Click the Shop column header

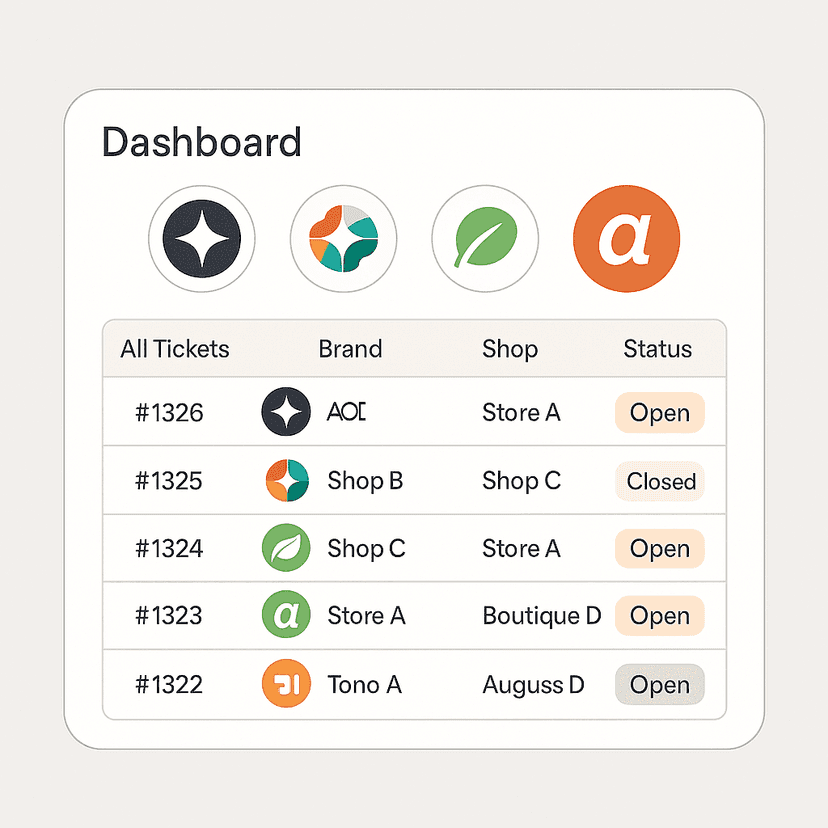pyautogui.click(x=510, y=349)
